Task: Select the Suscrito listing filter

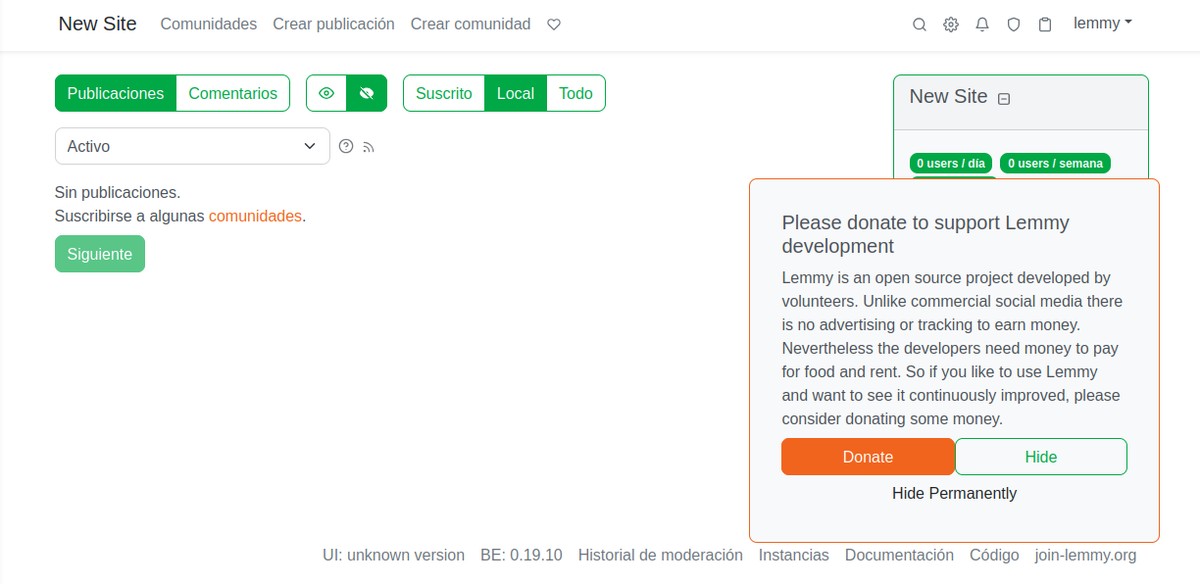Action: (x=443, y=93)
